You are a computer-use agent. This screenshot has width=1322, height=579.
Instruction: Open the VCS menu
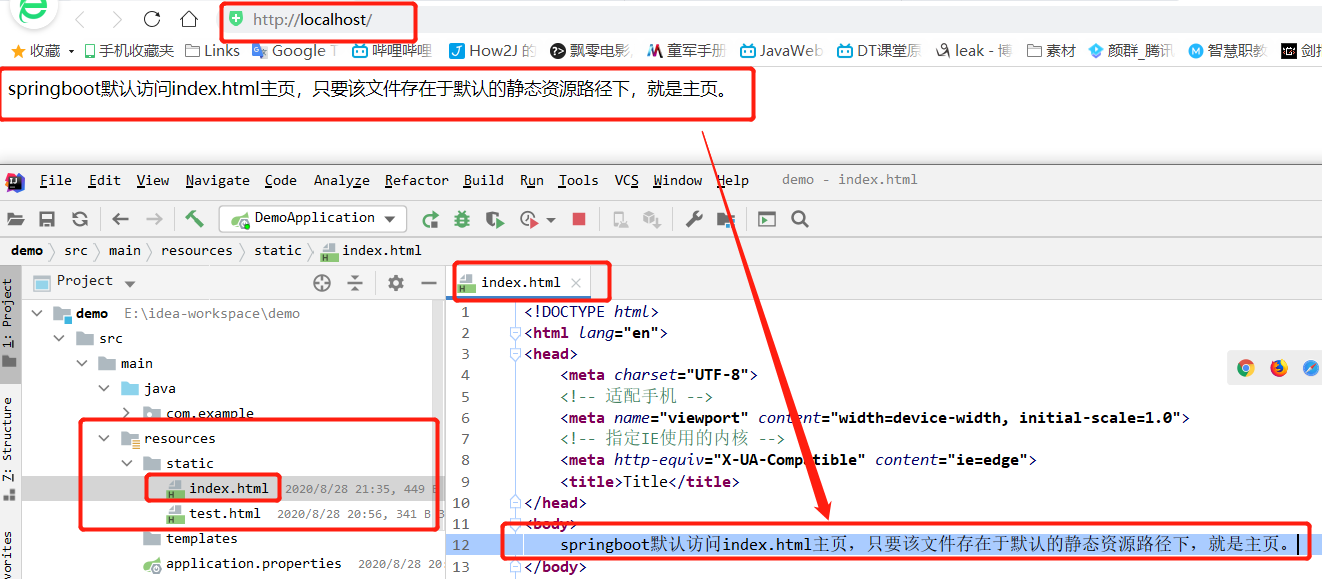(x=627, y=180)
